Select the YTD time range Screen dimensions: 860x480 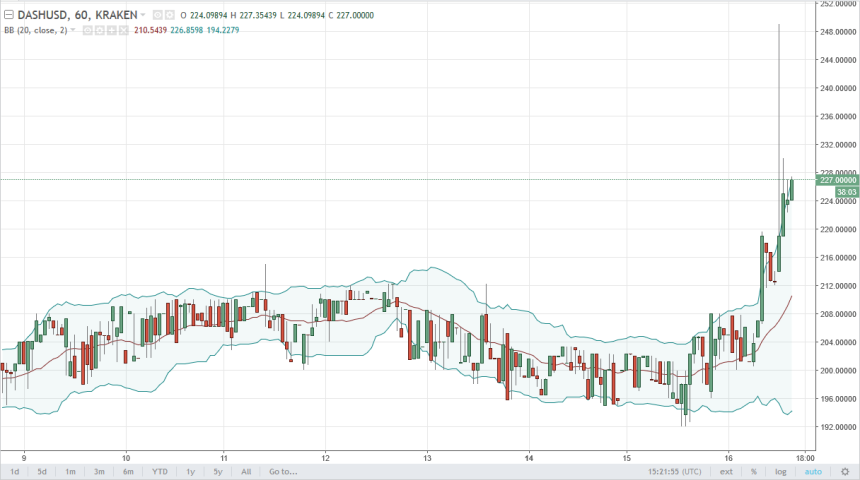159,471
